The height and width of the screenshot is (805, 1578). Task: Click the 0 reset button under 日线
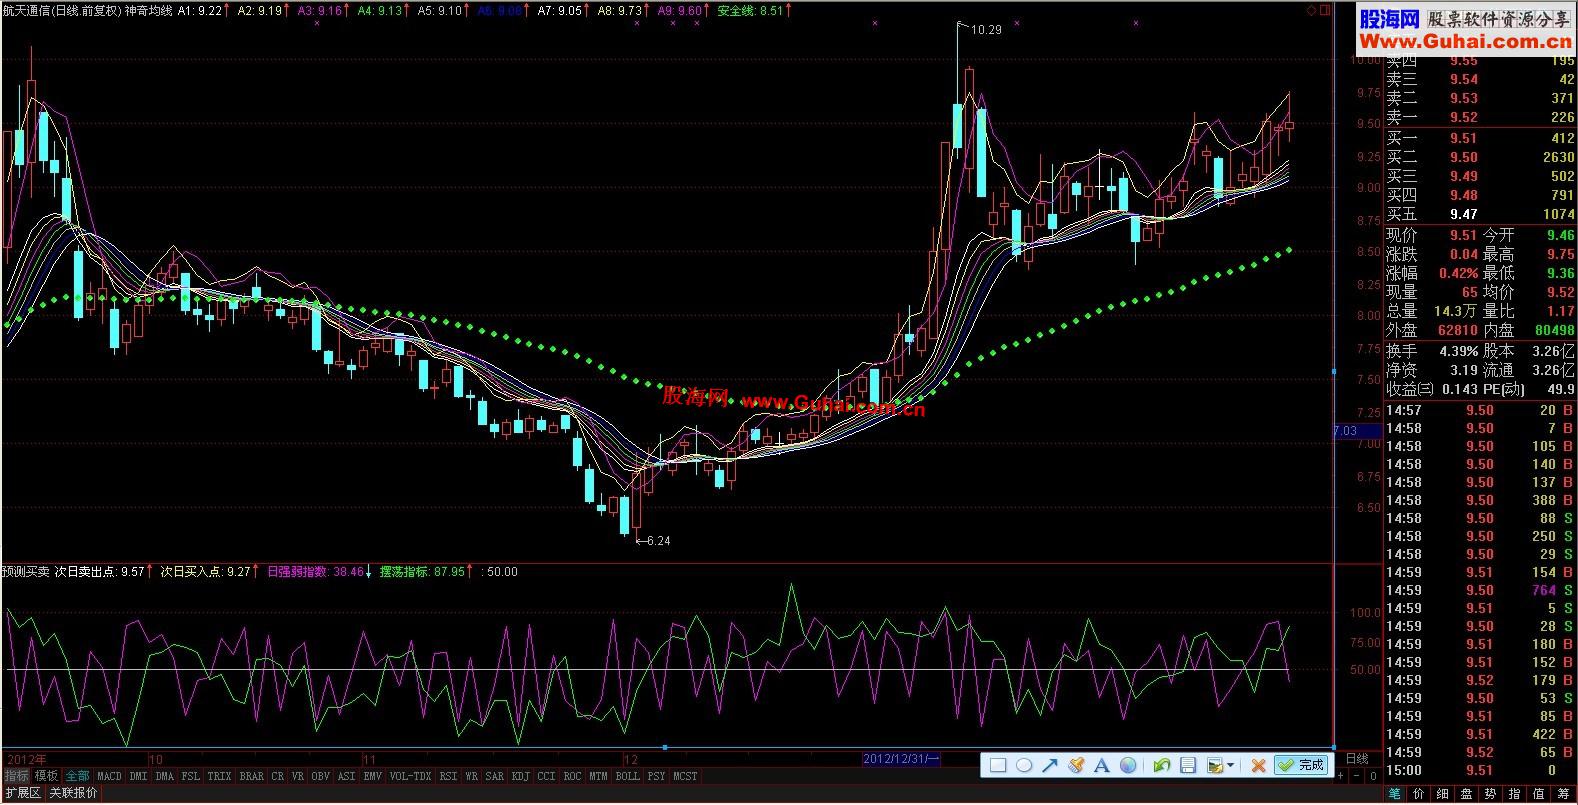[x=1373, y=776]
